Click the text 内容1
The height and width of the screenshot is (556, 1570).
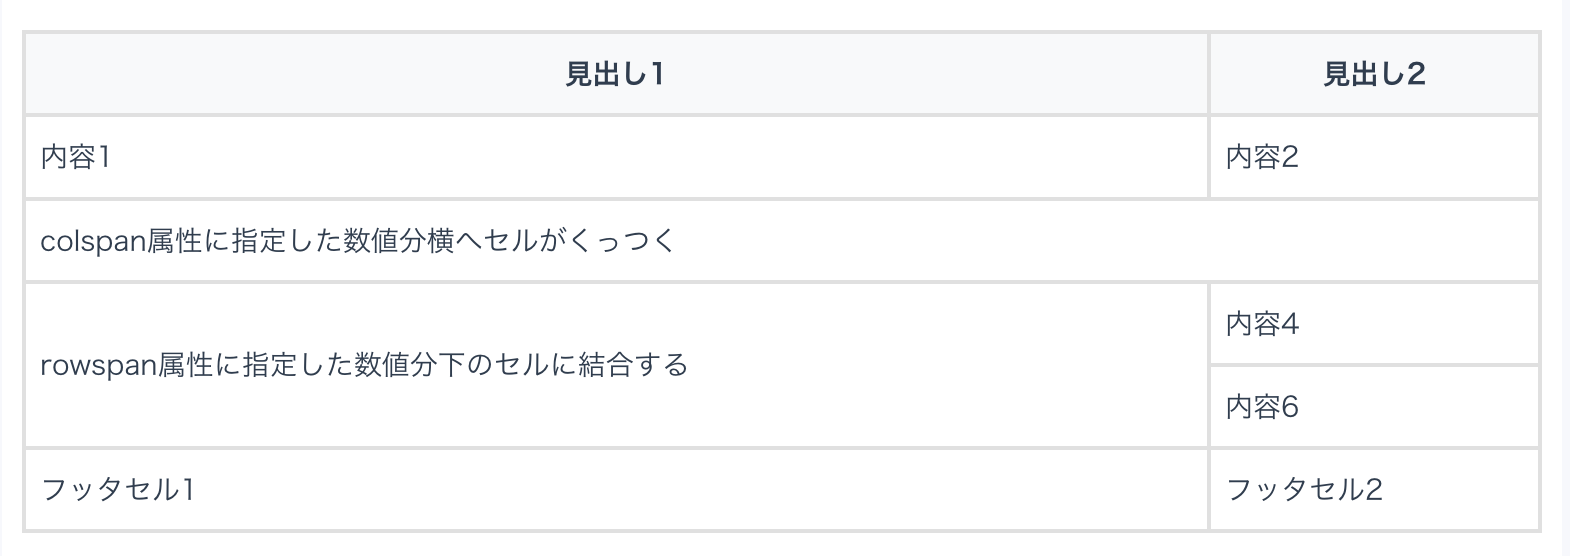coord(75,157)
